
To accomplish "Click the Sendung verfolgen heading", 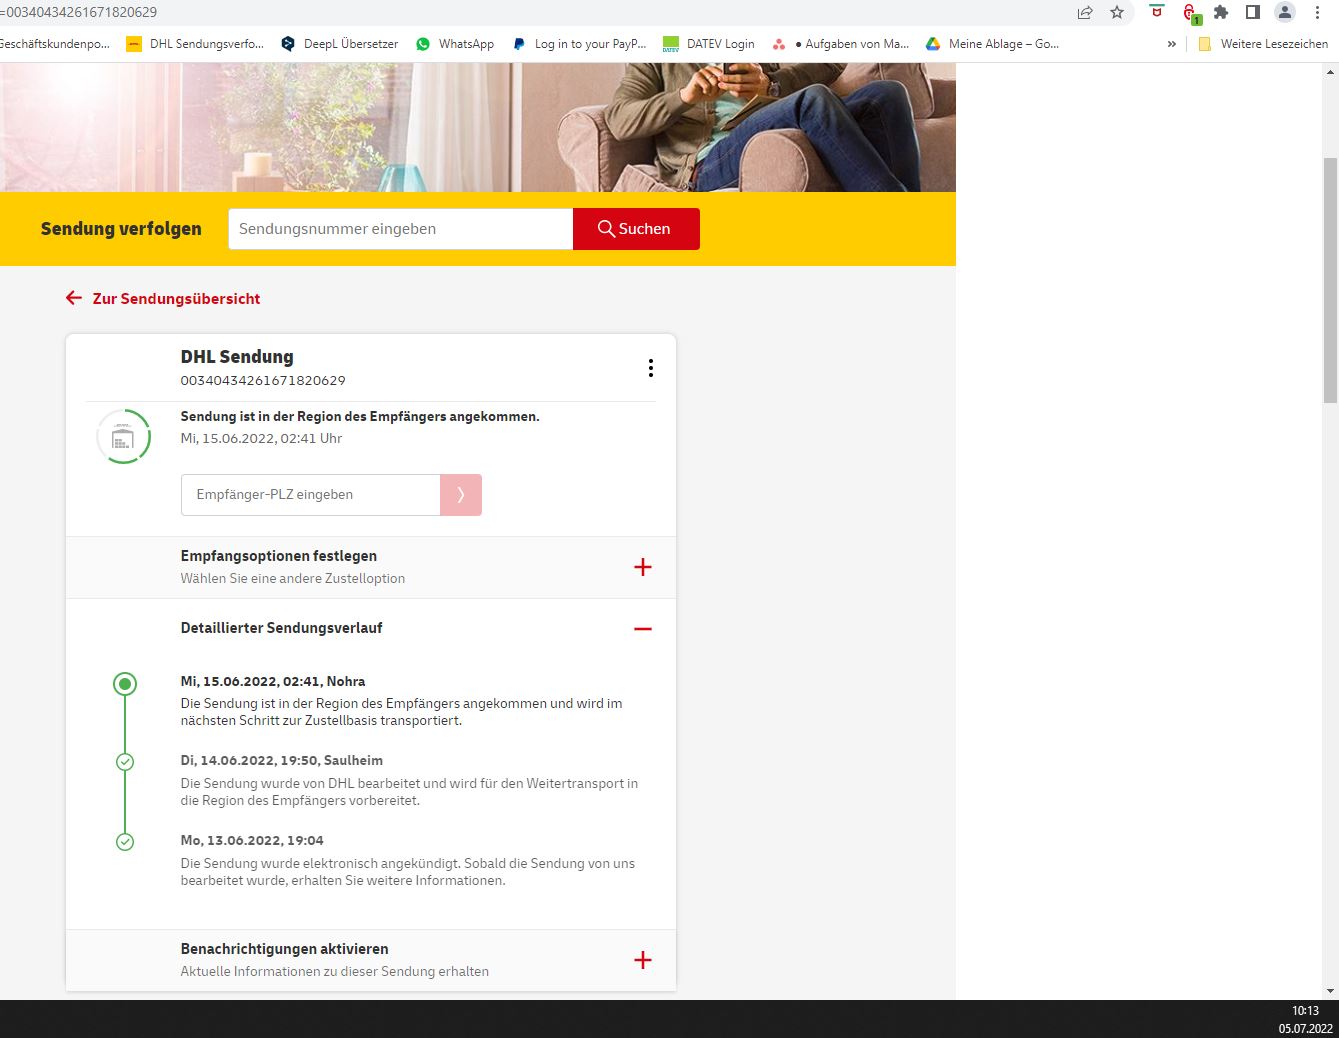I will pos(121,229).
